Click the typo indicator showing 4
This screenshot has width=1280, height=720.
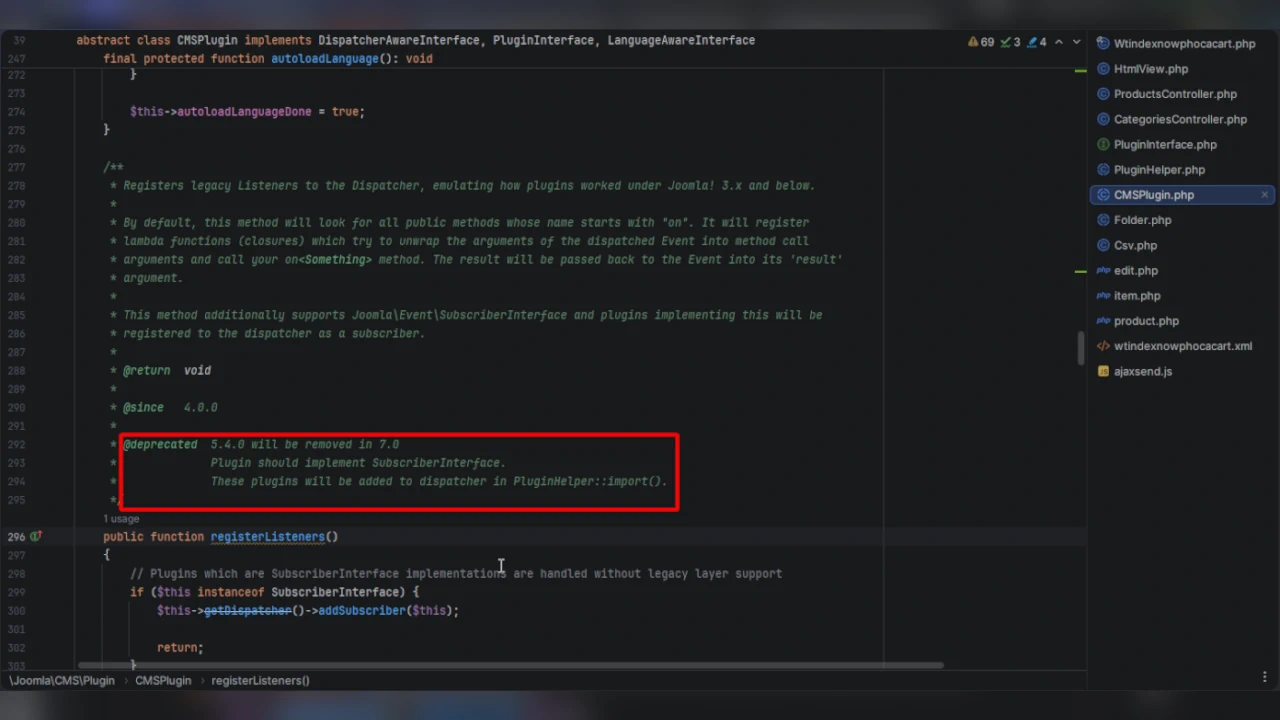(1037, 42)
